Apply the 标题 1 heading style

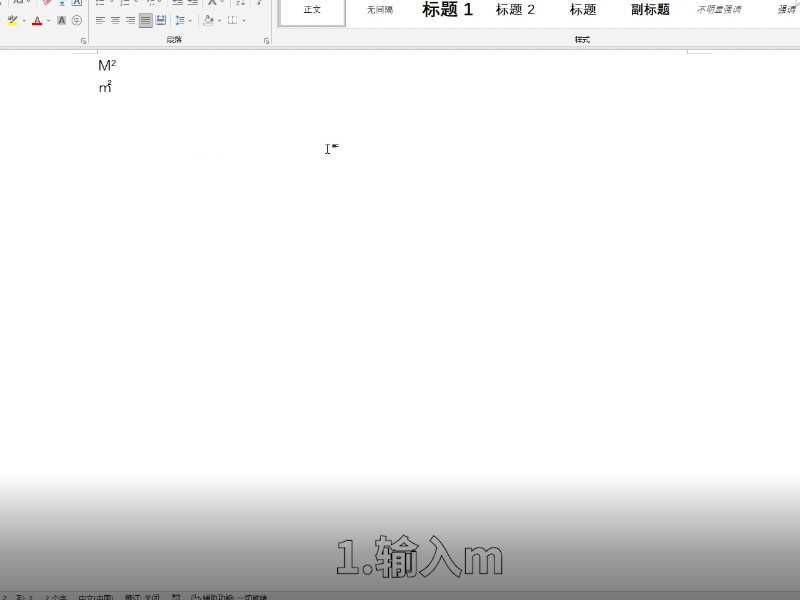[x=447, y=10]
